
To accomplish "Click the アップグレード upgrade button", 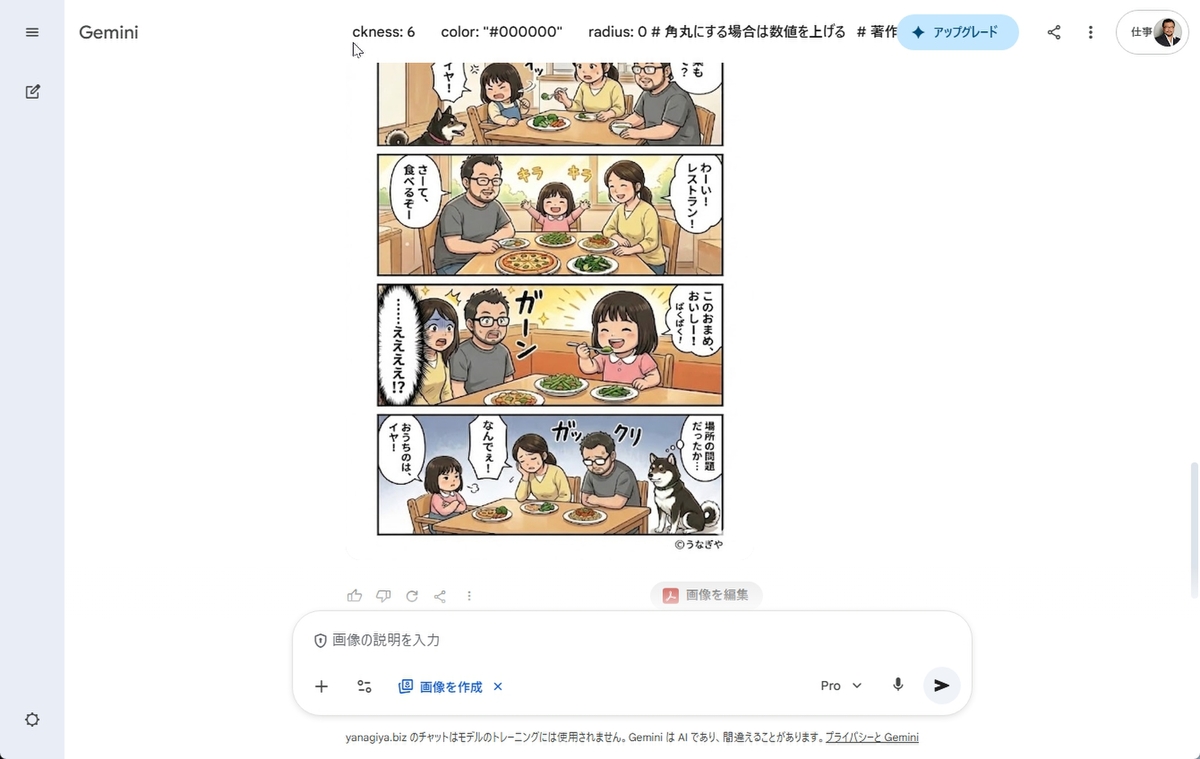I will (x=957, y=32).
